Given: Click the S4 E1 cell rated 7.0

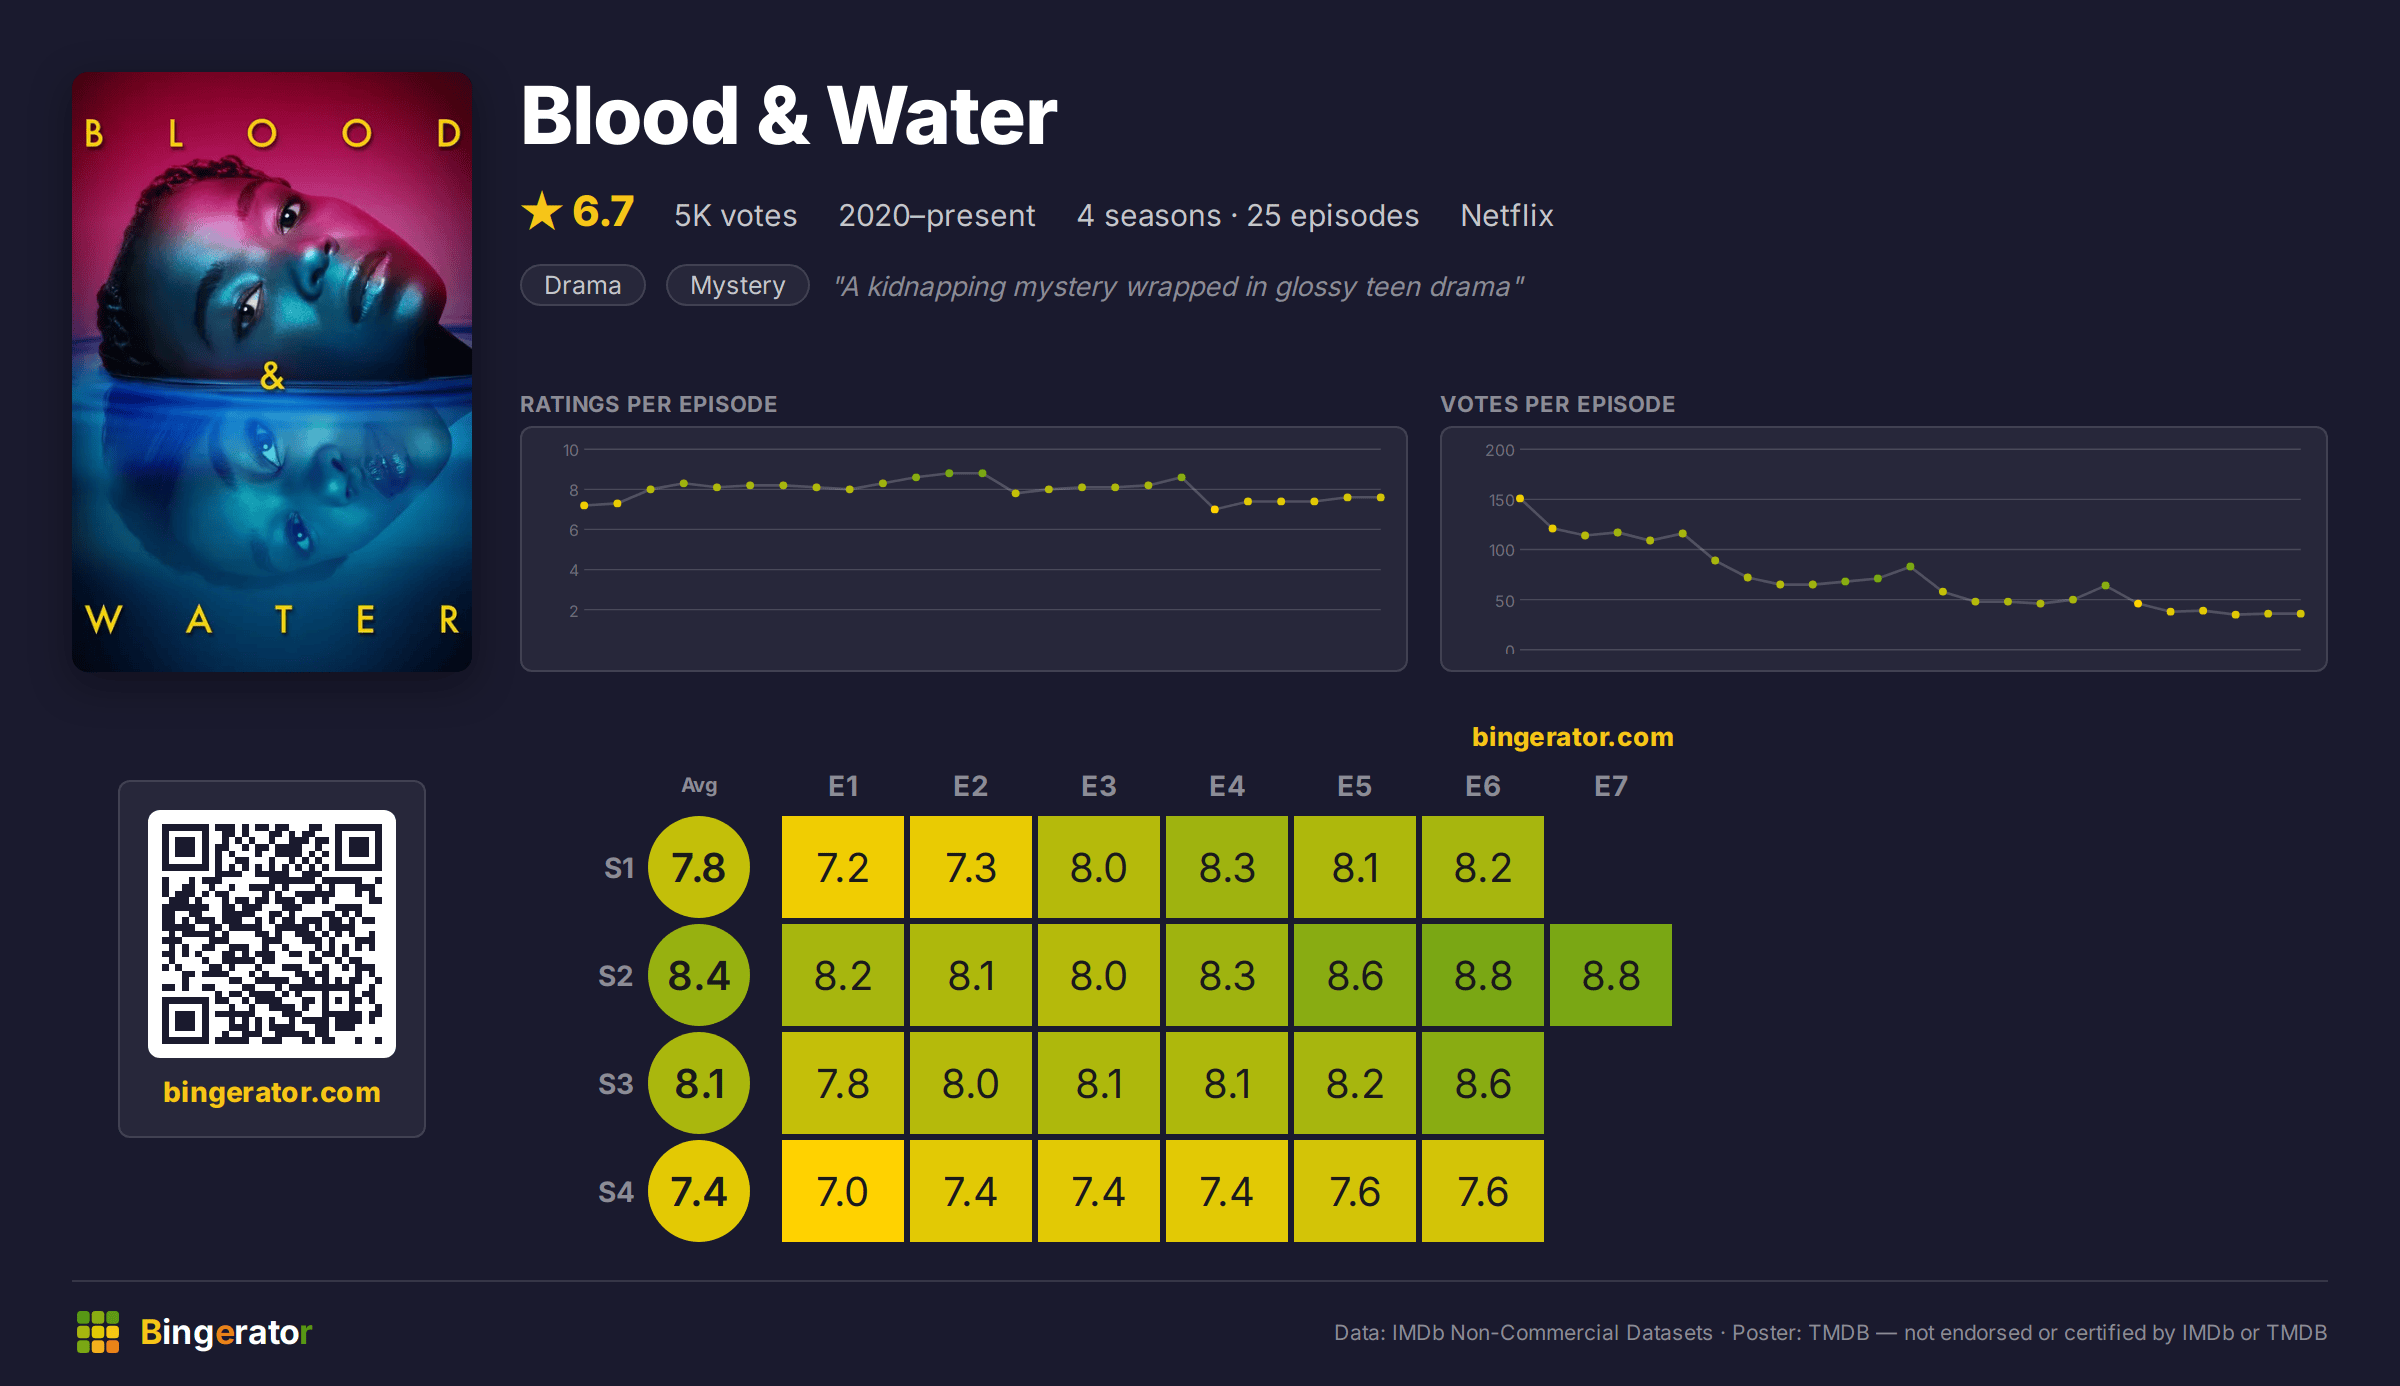Looking at the screenshot, I should tap(843, 1191).
